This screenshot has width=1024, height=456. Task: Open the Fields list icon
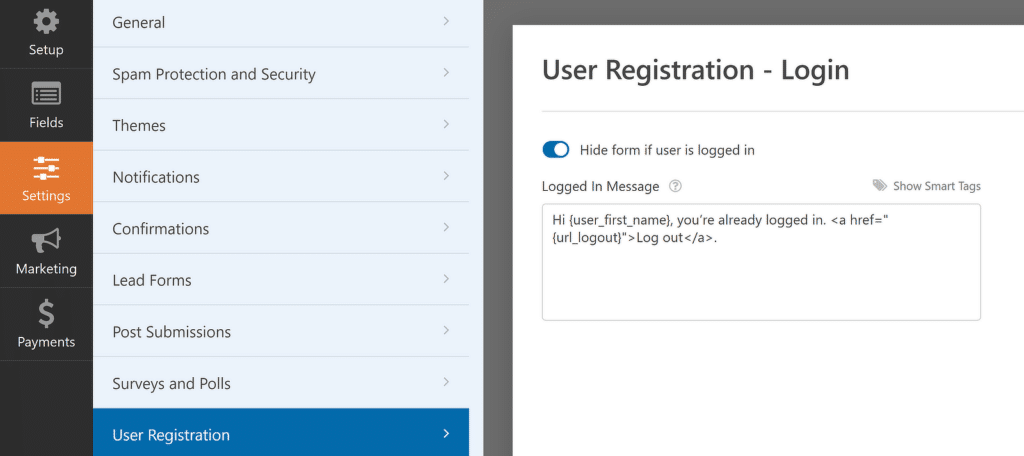(x=46, y=94)
